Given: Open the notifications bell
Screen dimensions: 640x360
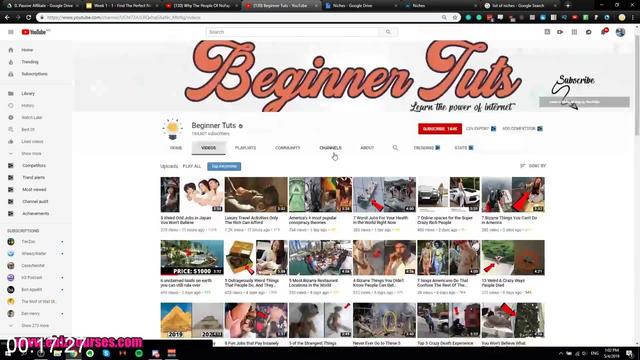Looking at the screenshot, I should (604, 32).
